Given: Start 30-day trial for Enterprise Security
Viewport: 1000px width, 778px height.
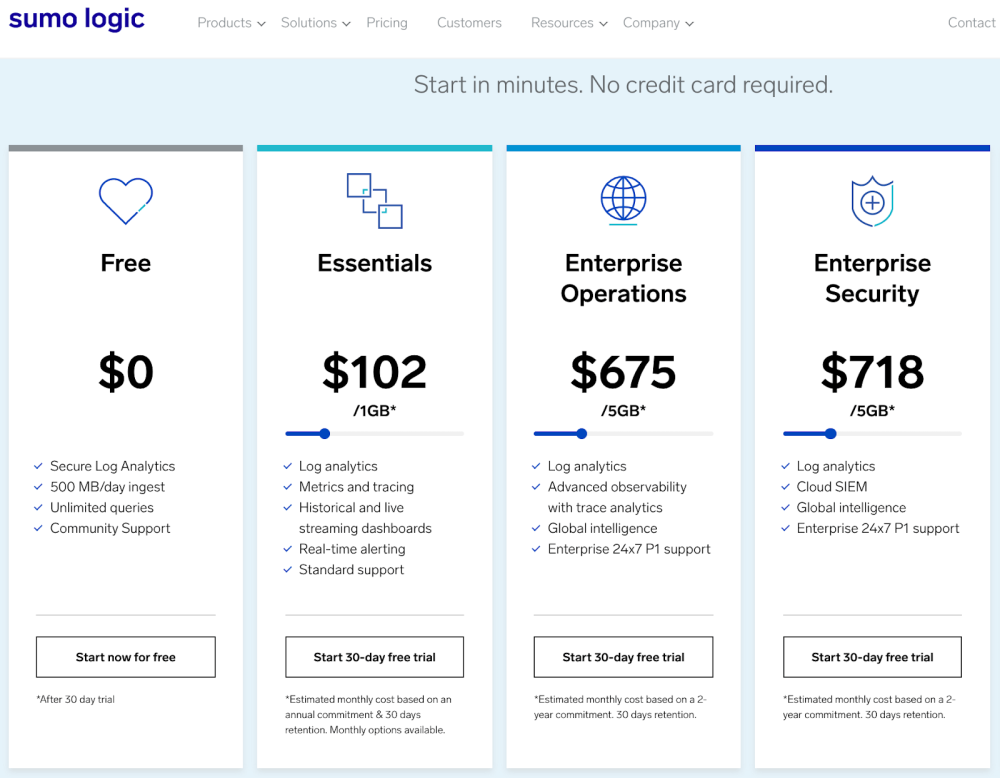Looking at the screenshot, I should pyautogui.click(x=872, y=657).
